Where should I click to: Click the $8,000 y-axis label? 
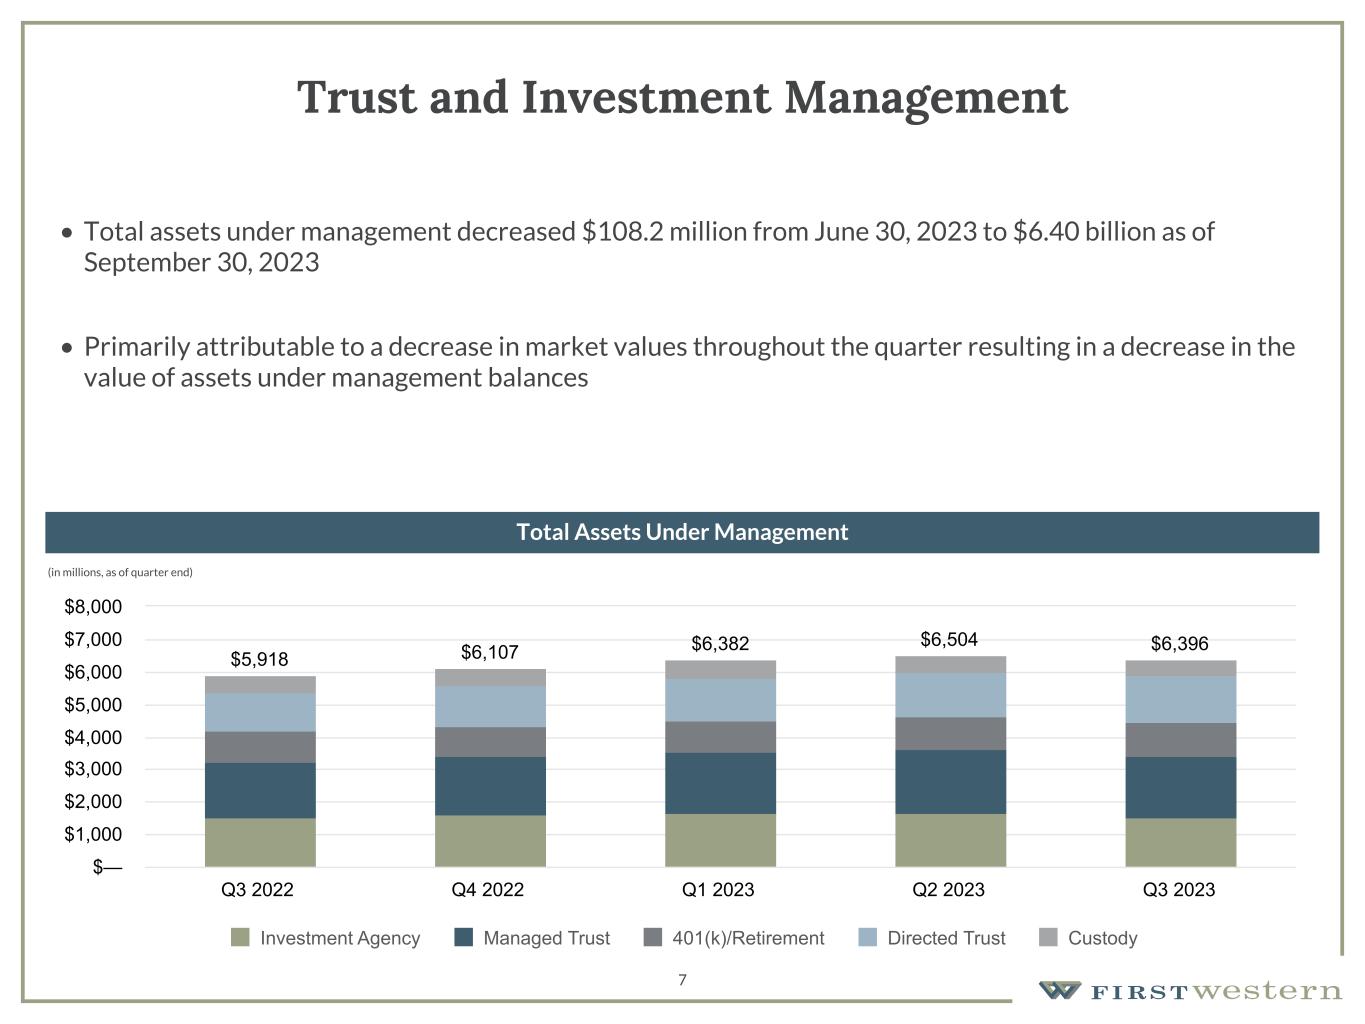tap(93, 607)
